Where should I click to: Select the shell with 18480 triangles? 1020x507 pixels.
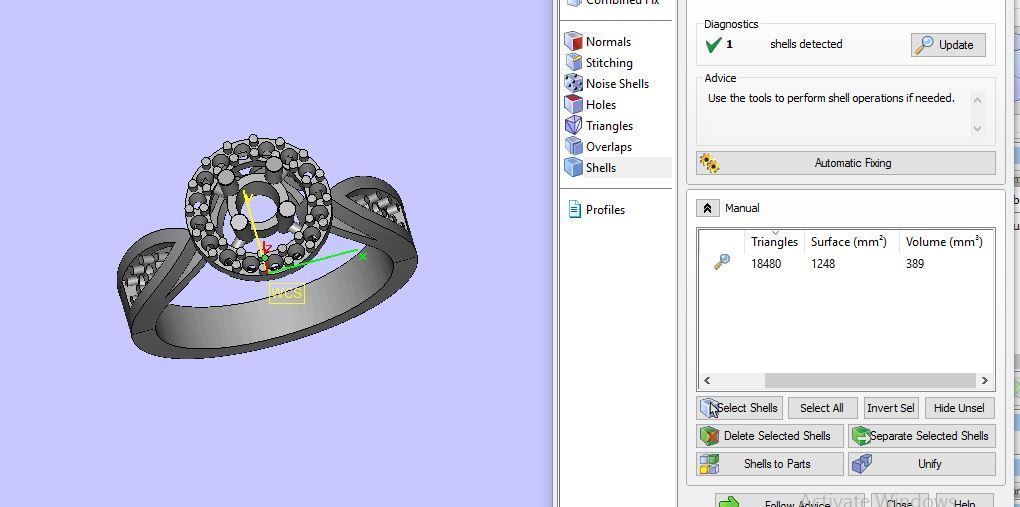[x=766, y=264]
